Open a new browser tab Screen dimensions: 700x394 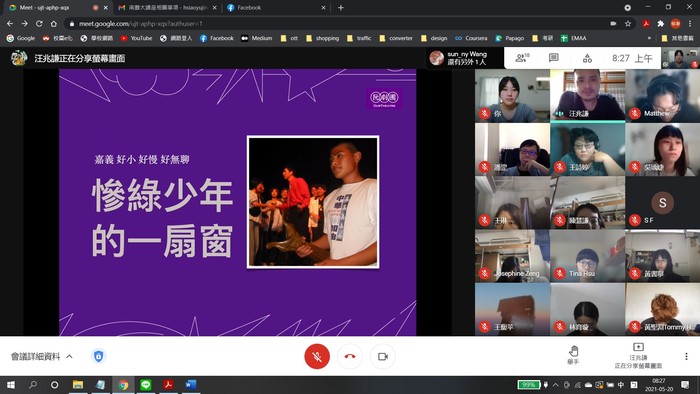(341, 8)
